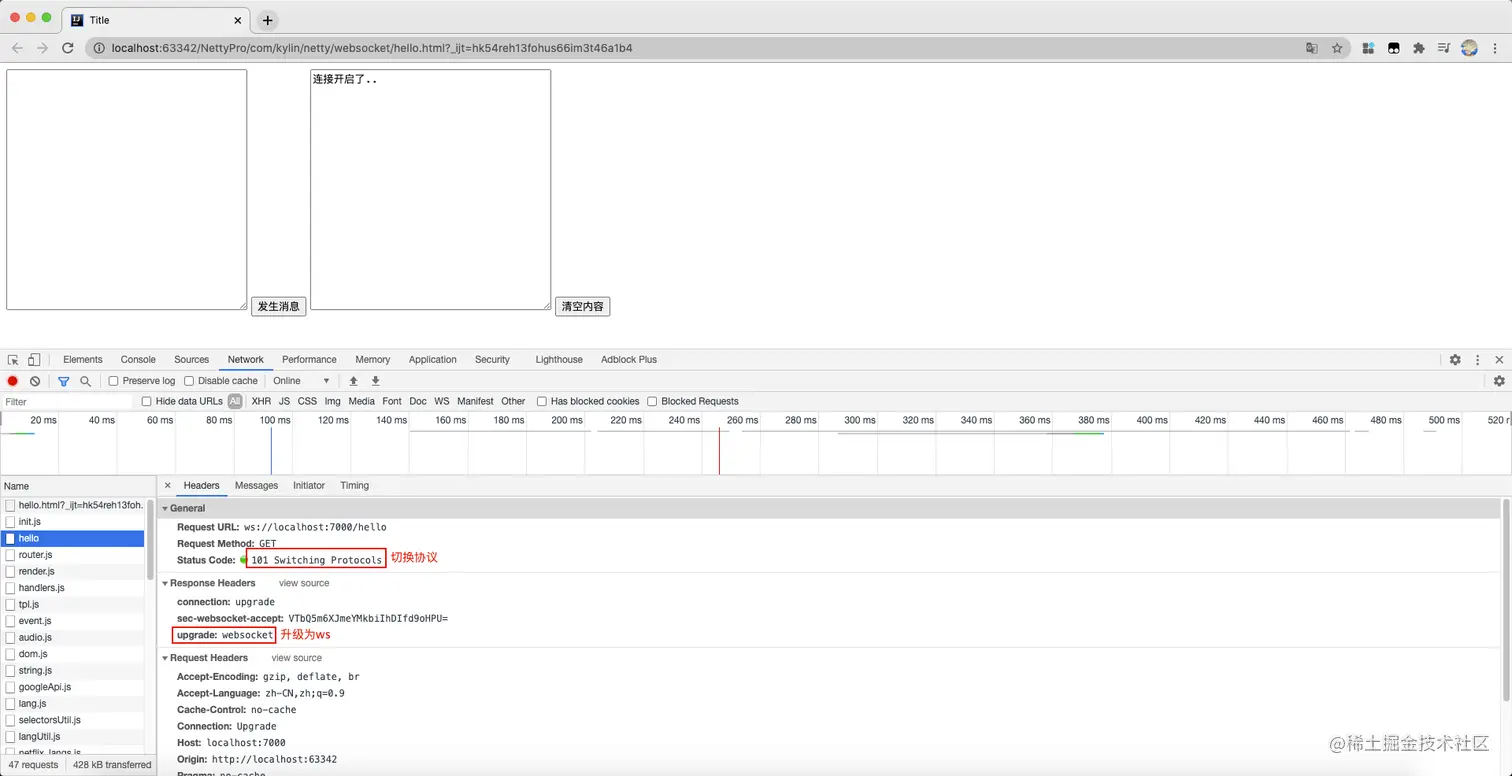This screenshot has width=1512, height=776.
Task: Filter requests by XHR type
Action: point(261,401)
